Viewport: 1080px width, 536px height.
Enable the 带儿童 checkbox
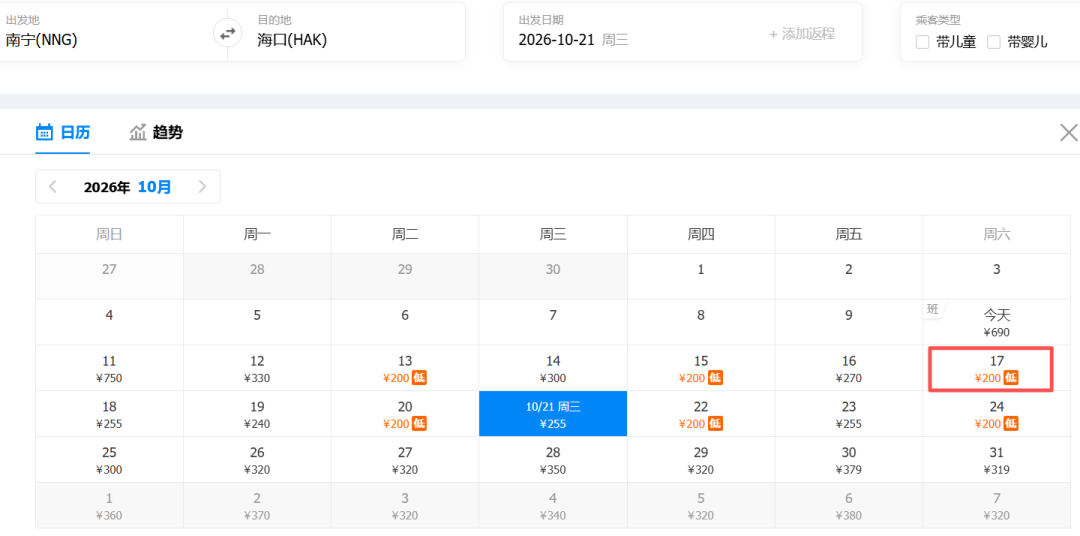[x=922, y=42]
